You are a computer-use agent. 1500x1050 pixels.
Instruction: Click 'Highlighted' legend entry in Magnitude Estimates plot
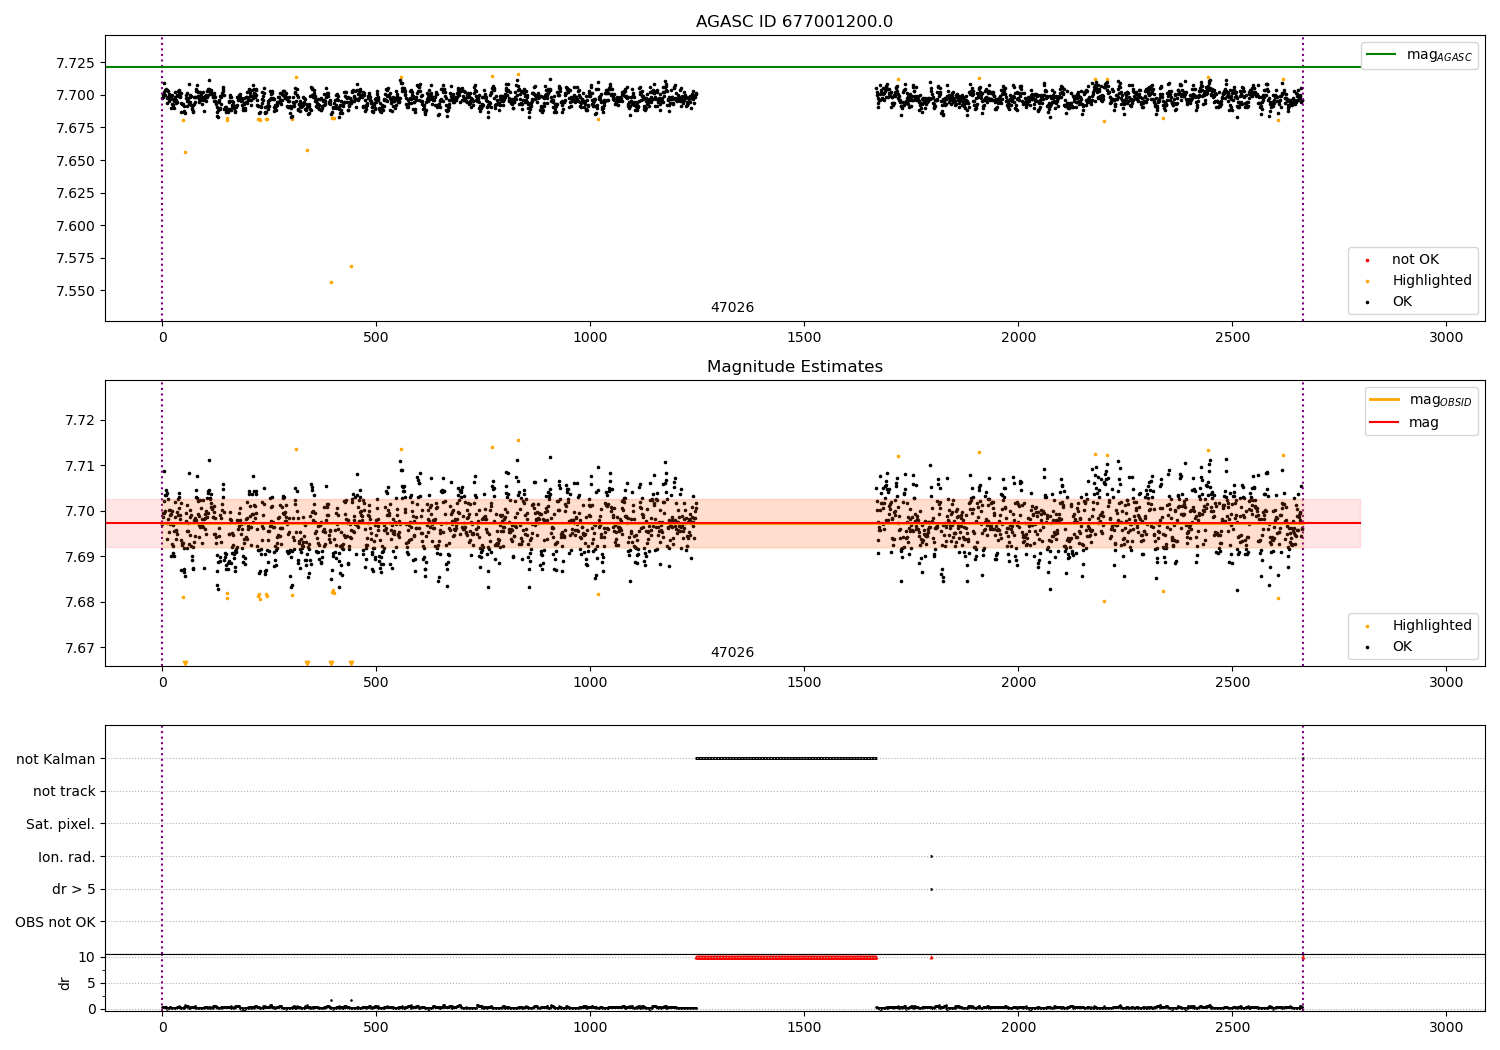coord(1431,626)
